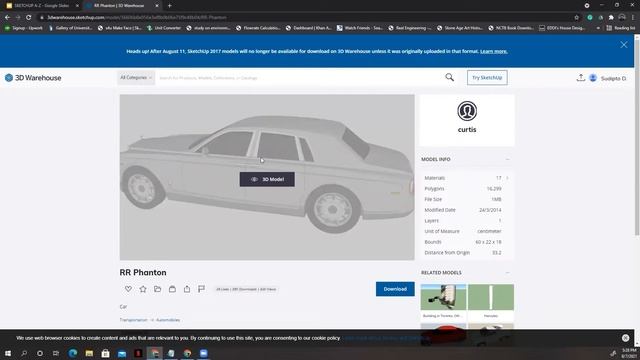Click the Polygons value 16,299

click(x=494, y=189)
